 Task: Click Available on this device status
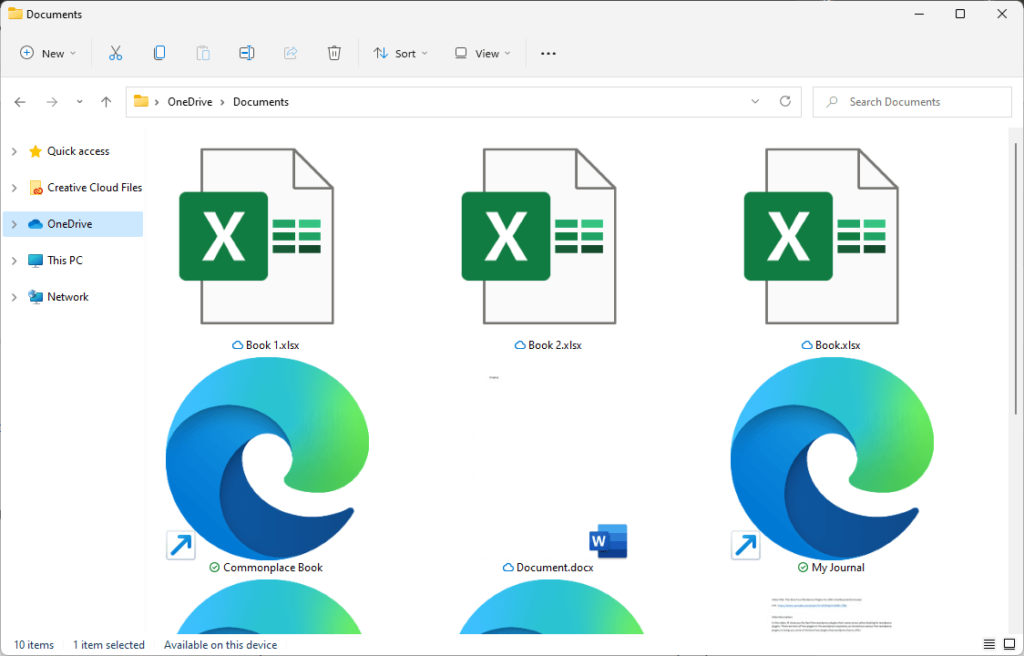click(220, 645)
